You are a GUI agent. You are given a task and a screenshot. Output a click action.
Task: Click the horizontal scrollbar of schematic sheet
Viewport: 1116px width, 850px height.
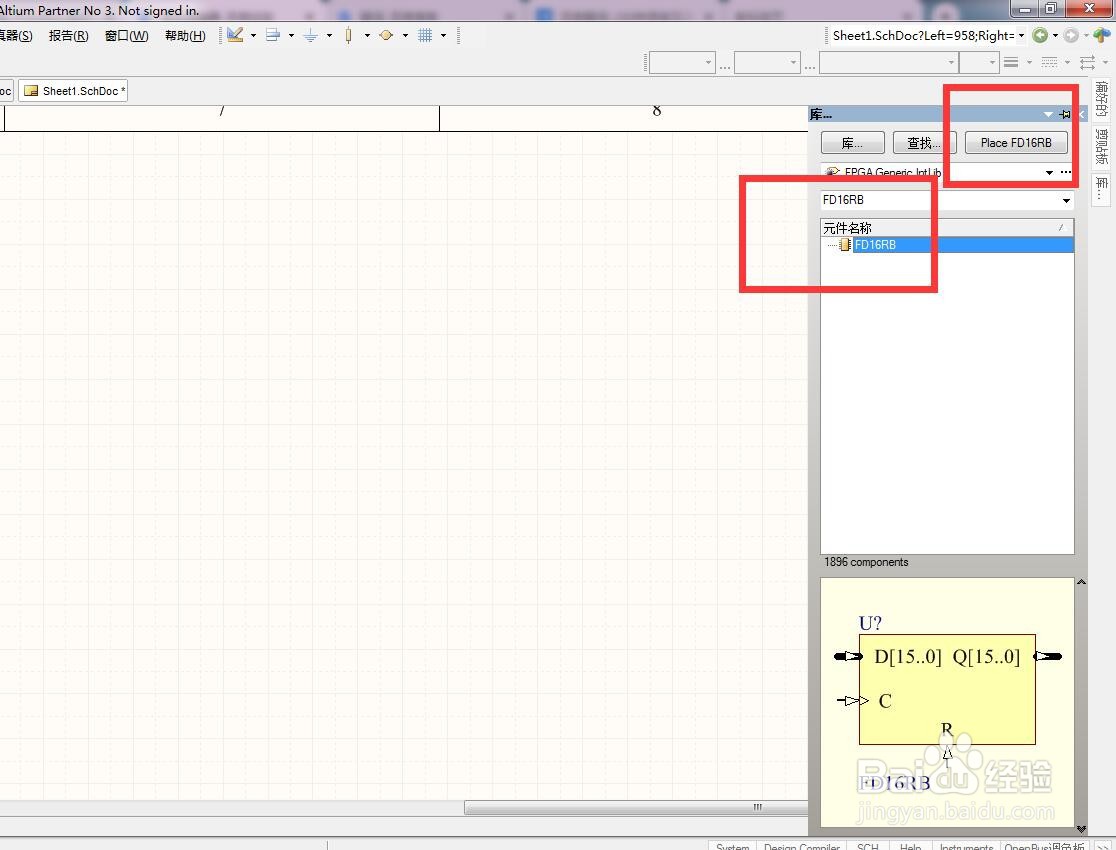pyautogui.click(x=636, y=807)
